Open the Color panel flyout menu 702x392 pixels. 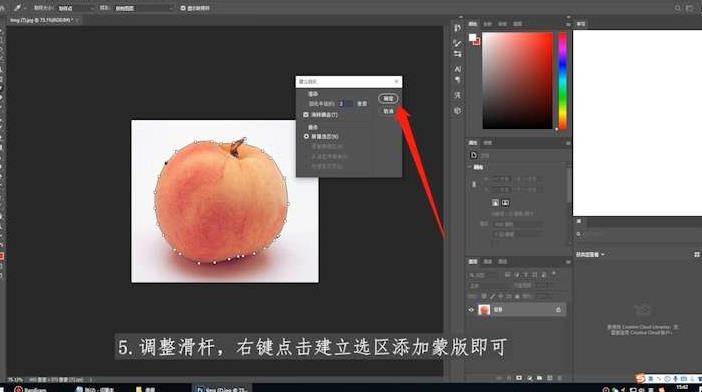pos(568,24)
